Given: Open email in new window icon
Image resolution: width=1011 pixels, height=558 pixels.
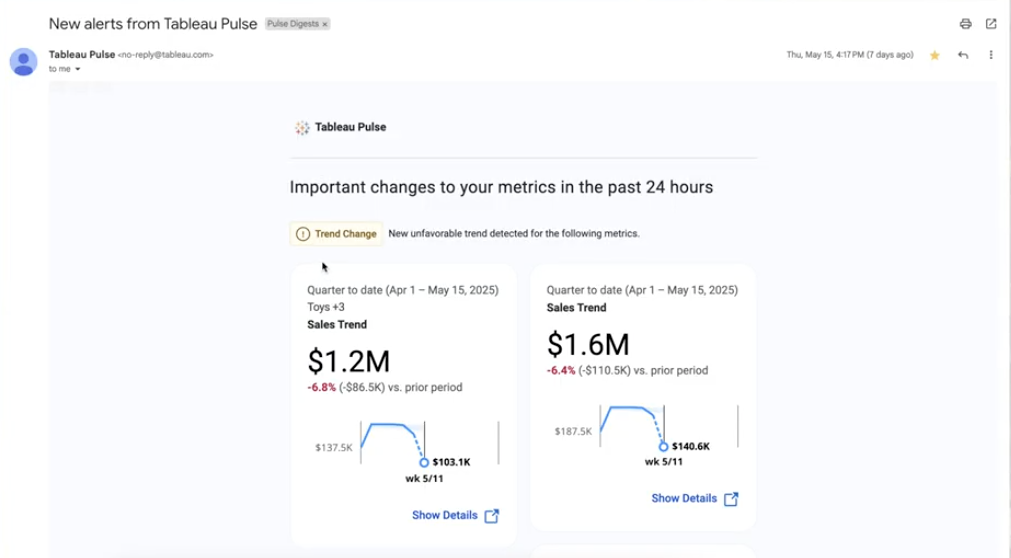Looking at the screenshot, I should [x=991, y=24].
